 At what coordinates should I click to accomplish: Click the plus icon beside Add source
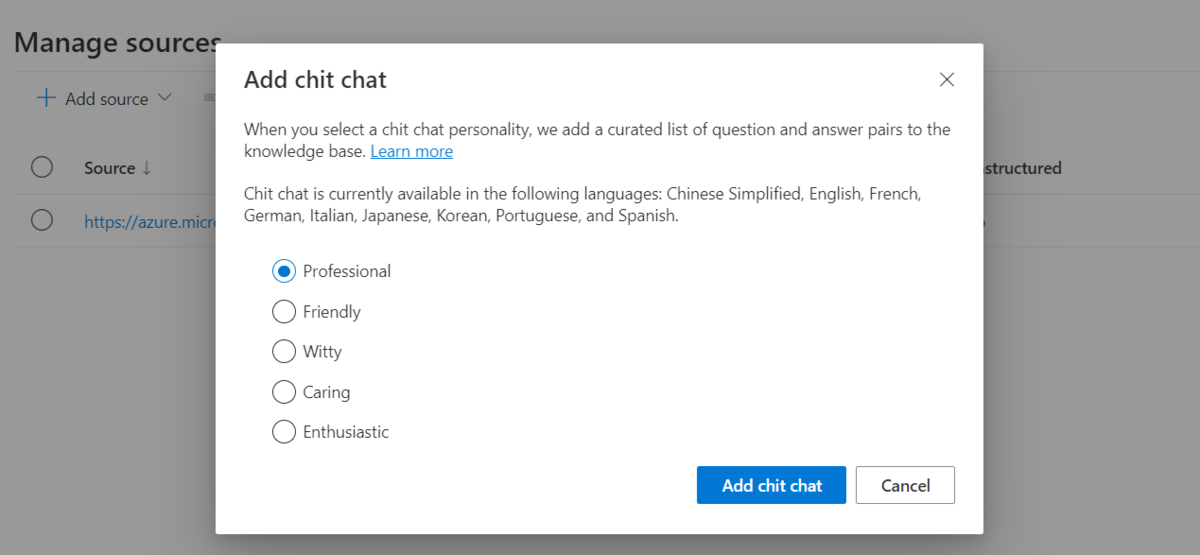46,98
